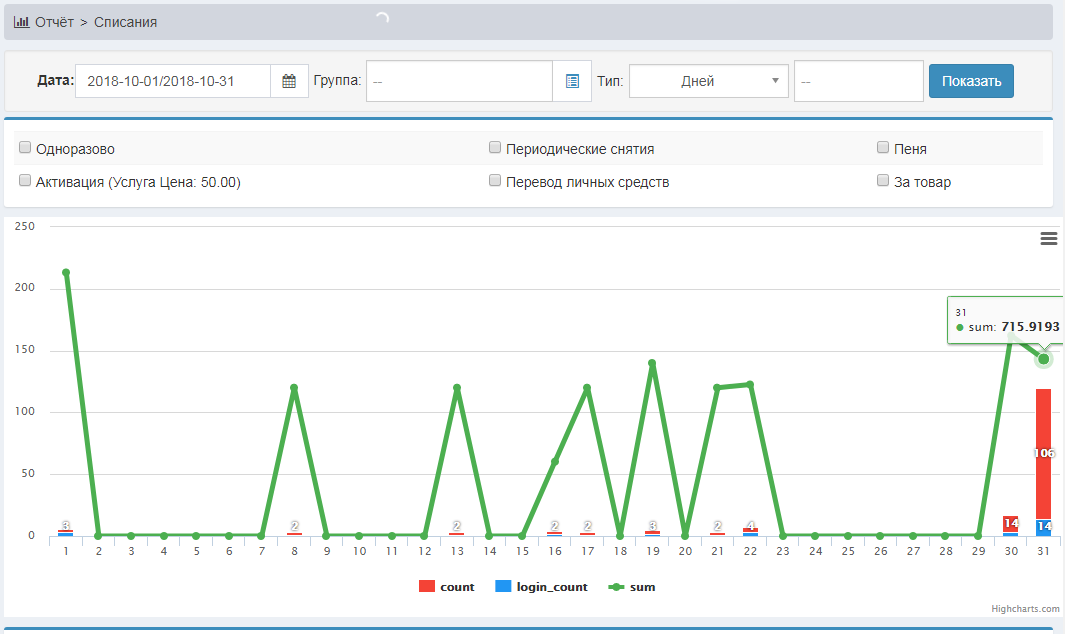Click the Списания breadcrumb item

(x=125, y=22)
